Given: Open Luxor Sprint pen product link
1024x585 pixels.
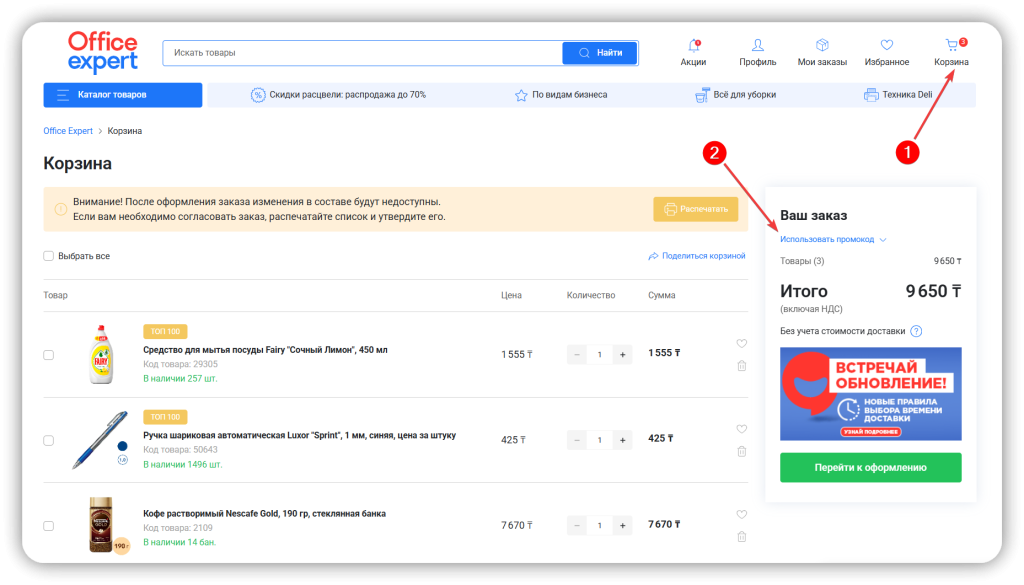Looking at the screenshot, I should click(300, 435).
